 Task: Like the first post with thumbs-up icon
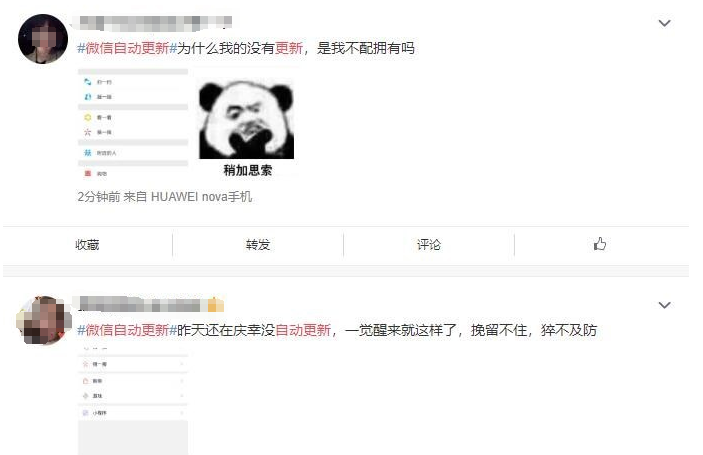coord(599,244)
